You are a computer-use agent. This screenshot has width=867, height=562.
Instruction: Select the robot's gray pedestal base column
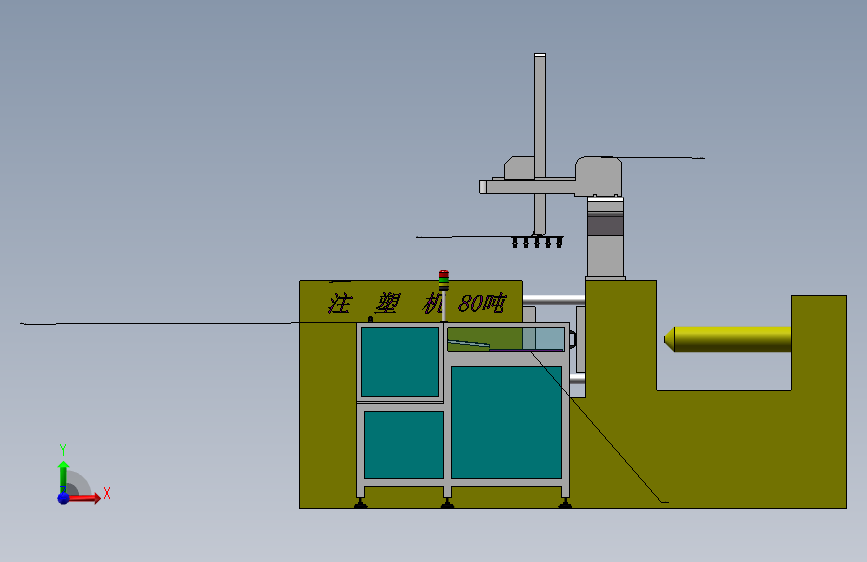click(x=605, y=238)
